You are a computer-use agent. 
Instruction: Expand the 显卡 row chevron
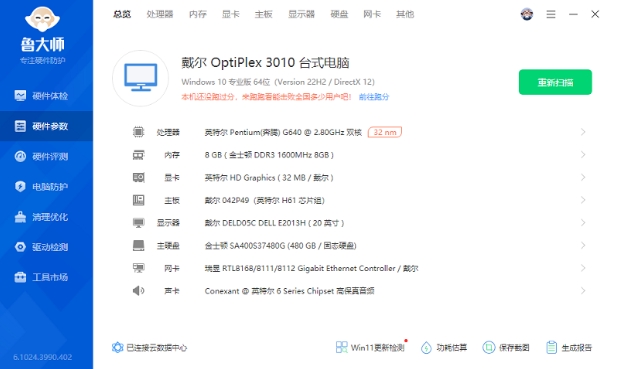click(583, 177)
